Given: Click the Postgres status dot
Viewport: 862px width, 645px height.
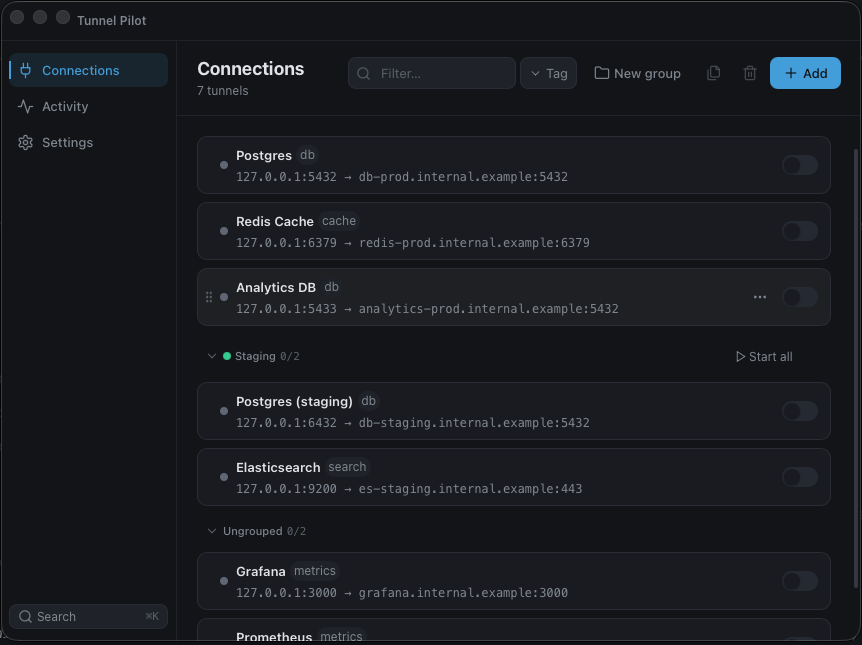Looking at the screenshot, I should tap(224, 165).
